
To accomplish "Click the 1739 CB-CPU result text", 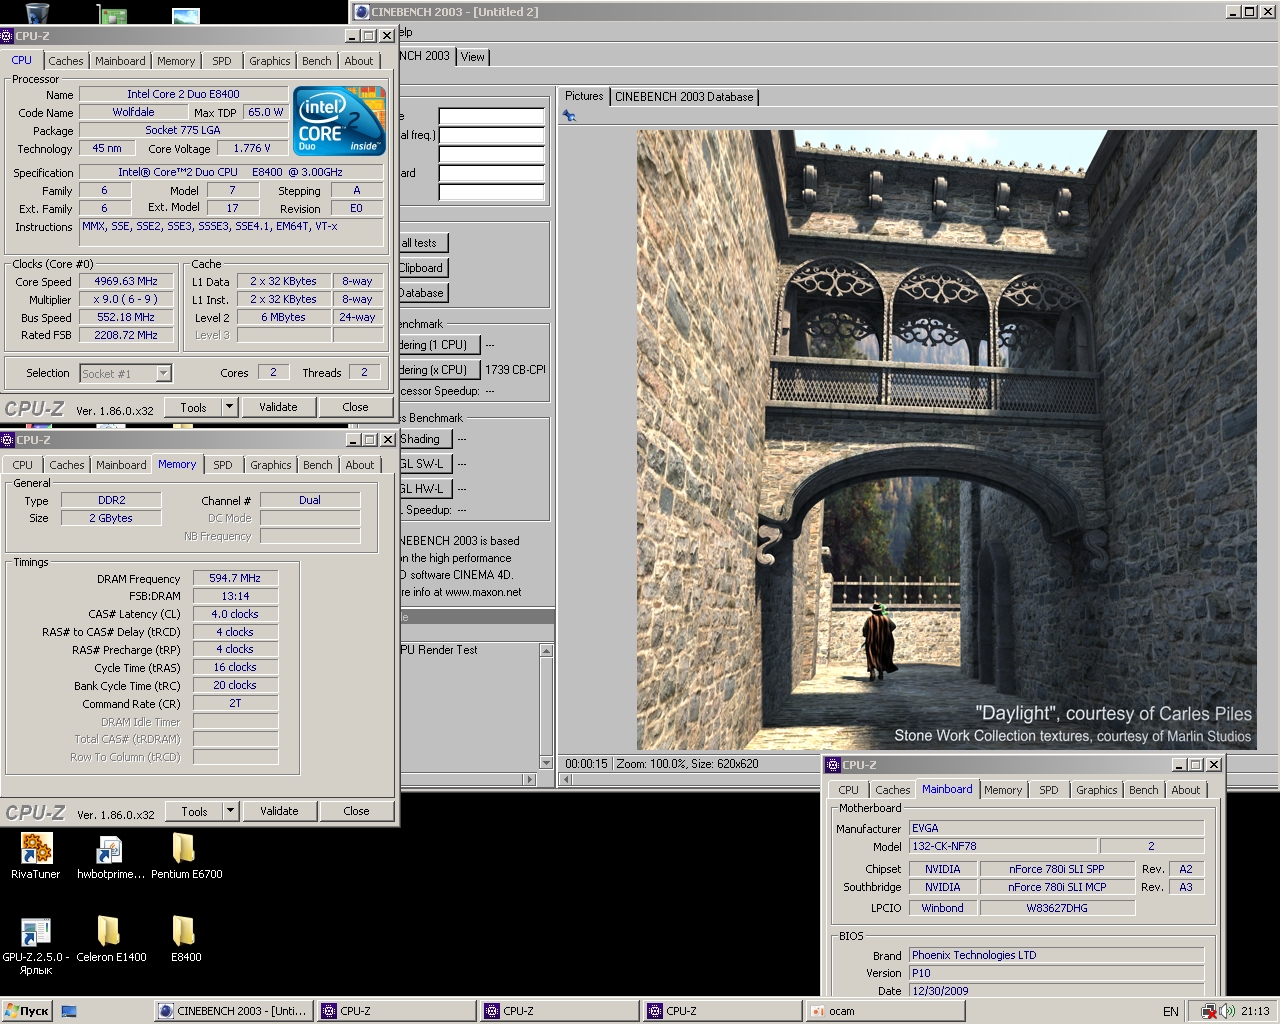I will pos(515,370).
